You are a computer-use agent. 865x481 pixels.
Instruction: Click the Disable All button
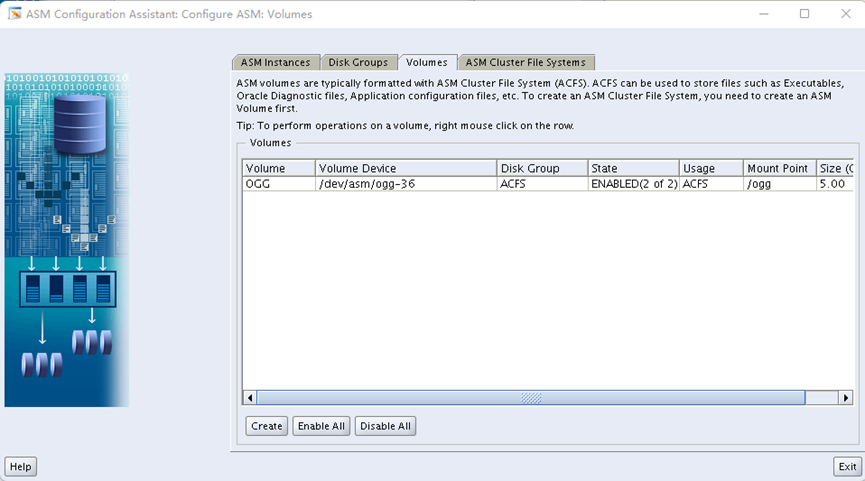coord(386,426)
